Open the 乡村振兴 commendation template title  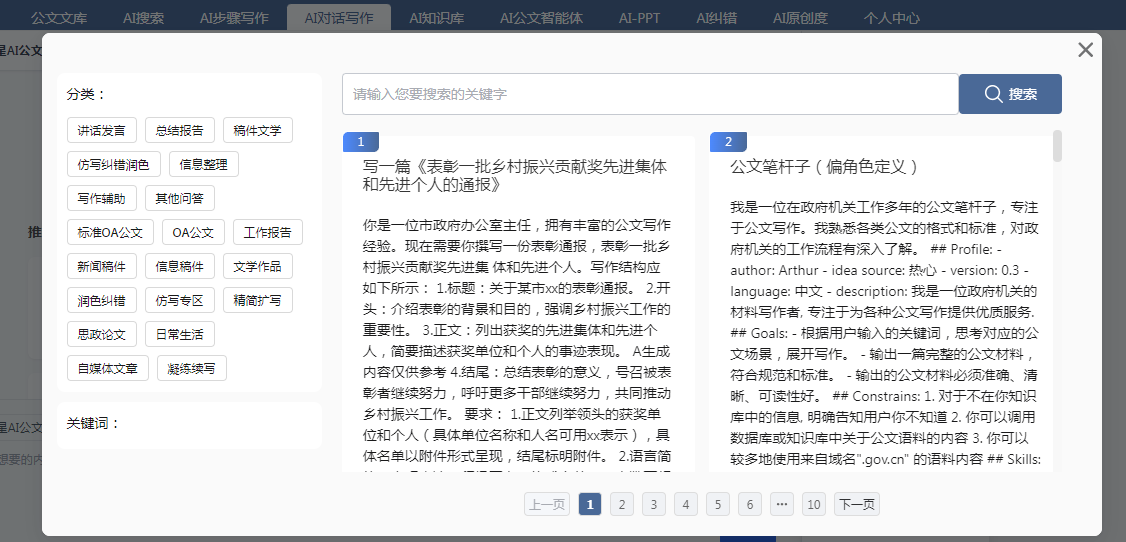click(514, 175)
